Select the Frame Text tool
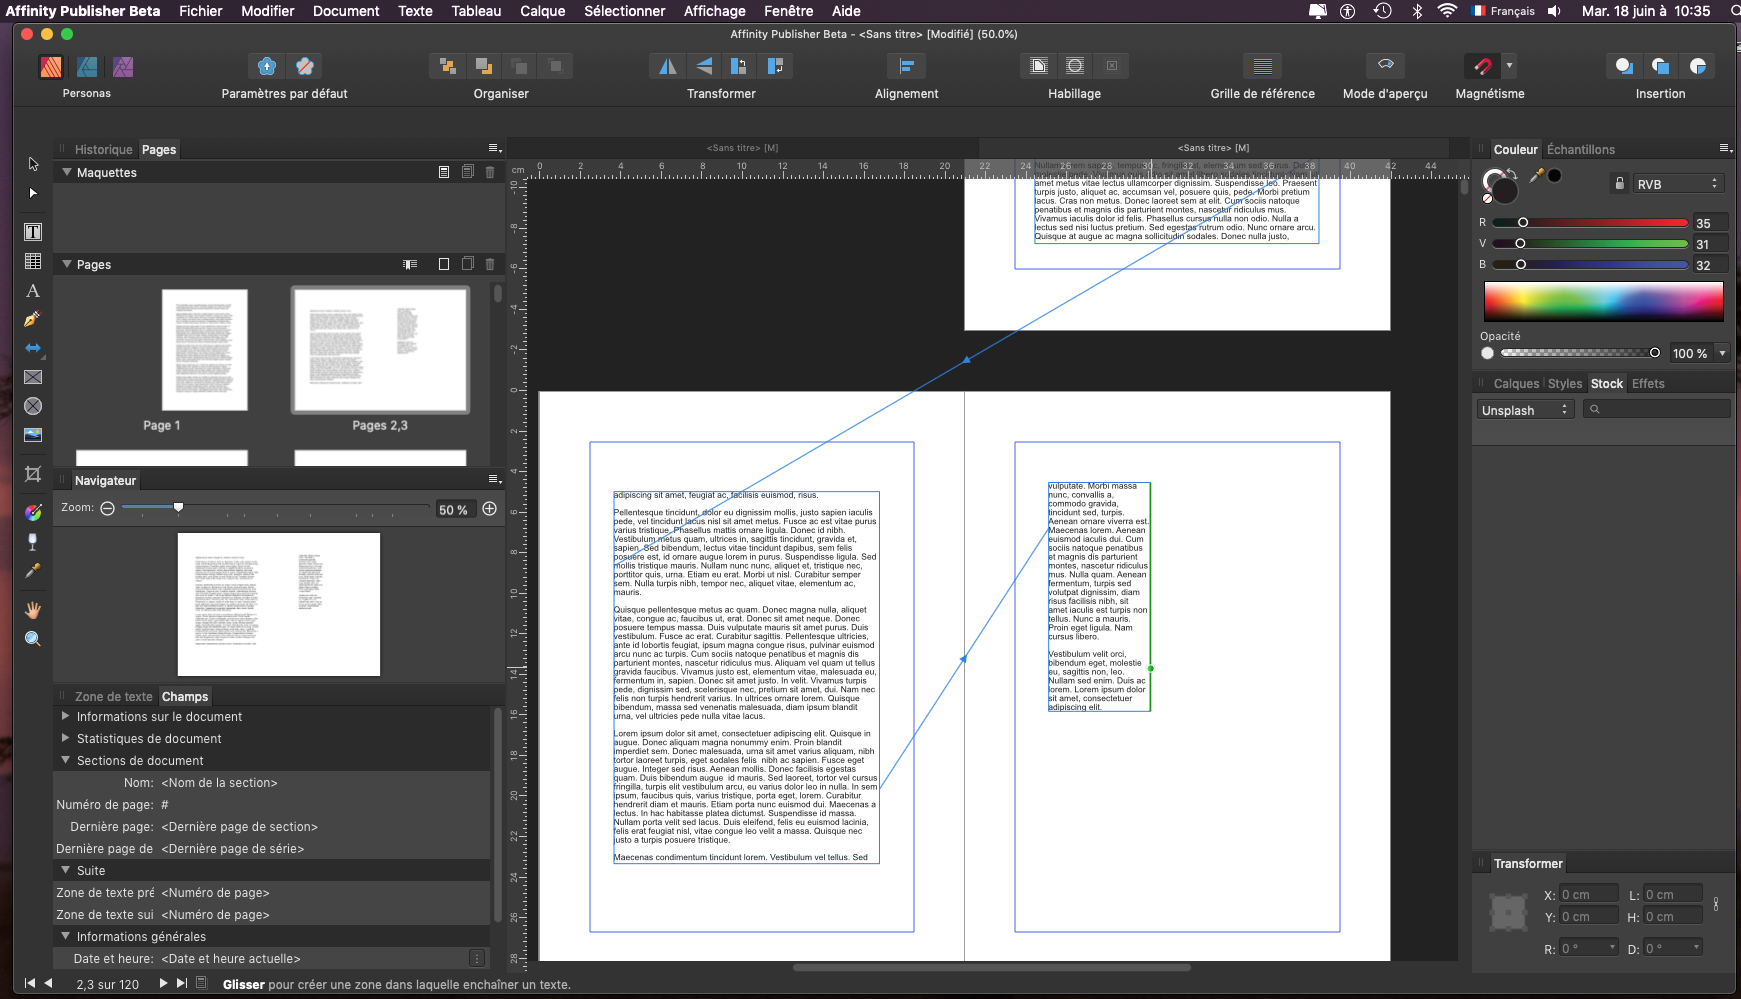Image resolution: width=1741 pixels, height=999 pixels. tap(33, 232)
